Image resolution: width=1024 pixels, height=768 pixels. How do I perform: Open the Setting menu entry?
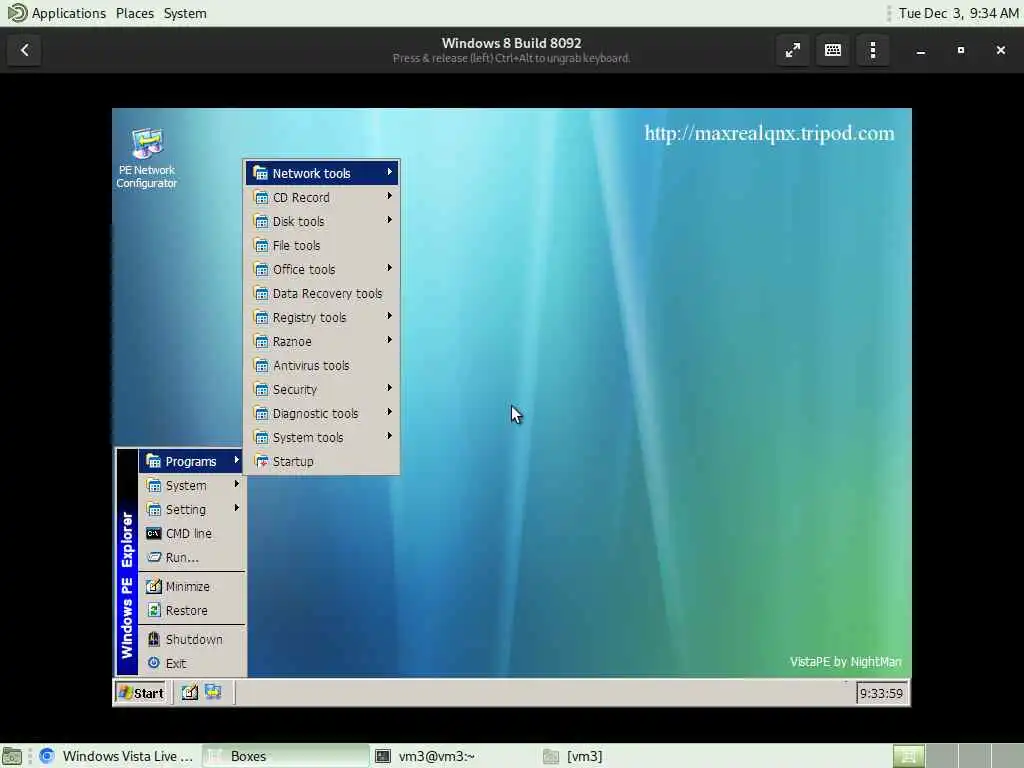click(x=191, y=509)
